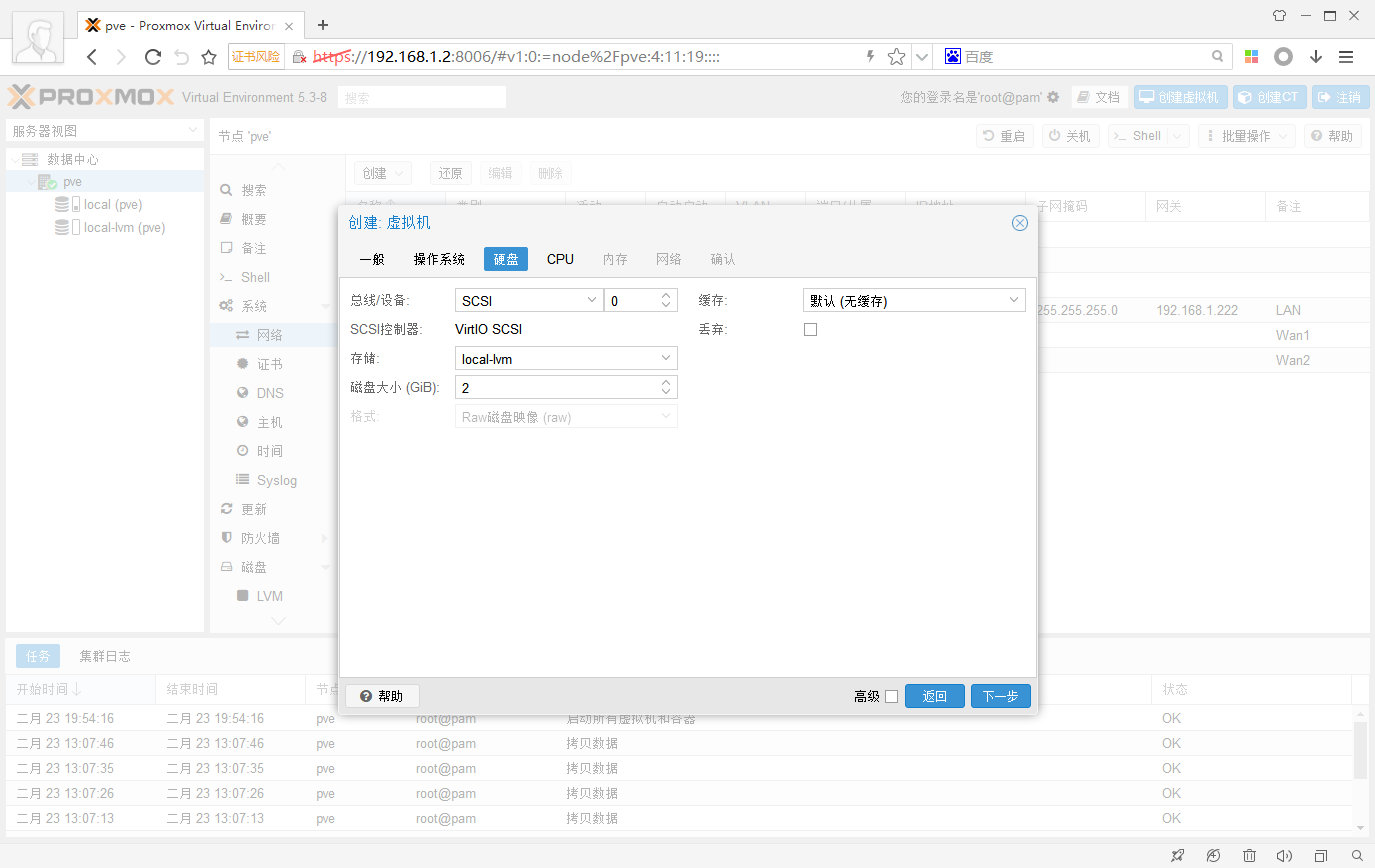1375x868 pixels.
Task: Expand the address bar history dropdown
Action: tap(921, 57)
